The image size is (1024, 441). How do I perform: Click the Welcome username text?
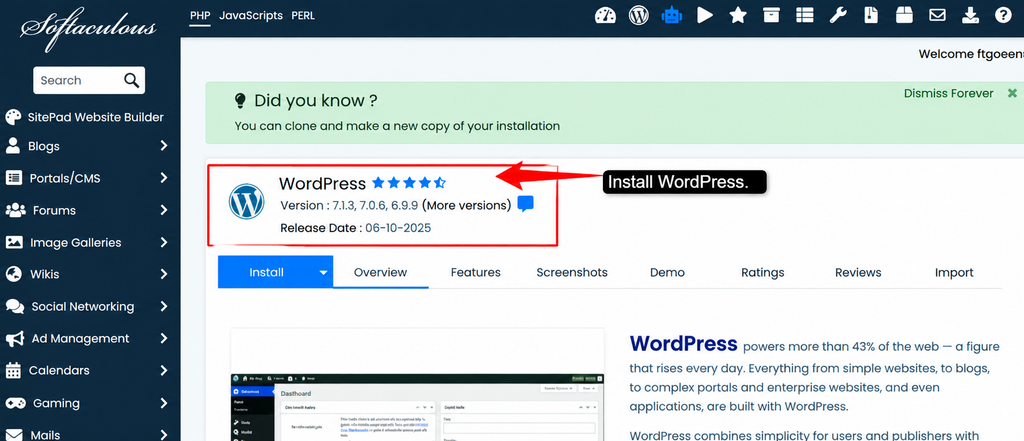(971, 54)
